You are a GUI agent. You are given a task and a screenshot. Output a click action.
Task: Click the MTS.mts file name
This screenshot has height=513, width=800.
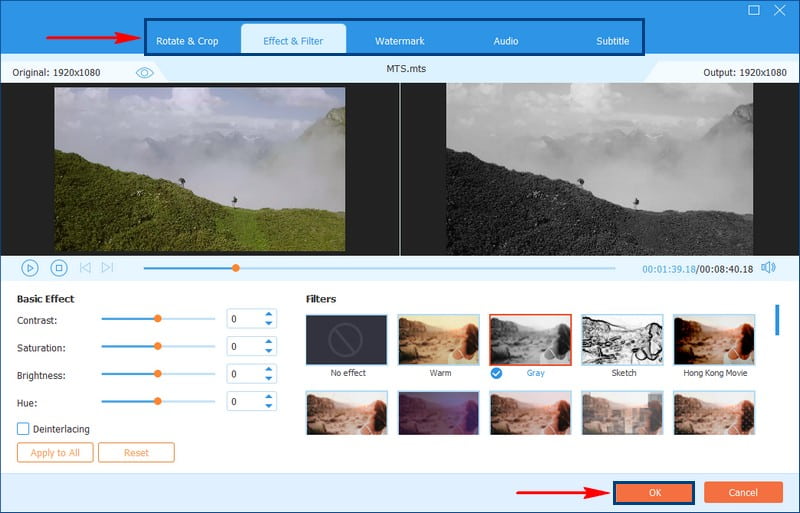(406, 68)
